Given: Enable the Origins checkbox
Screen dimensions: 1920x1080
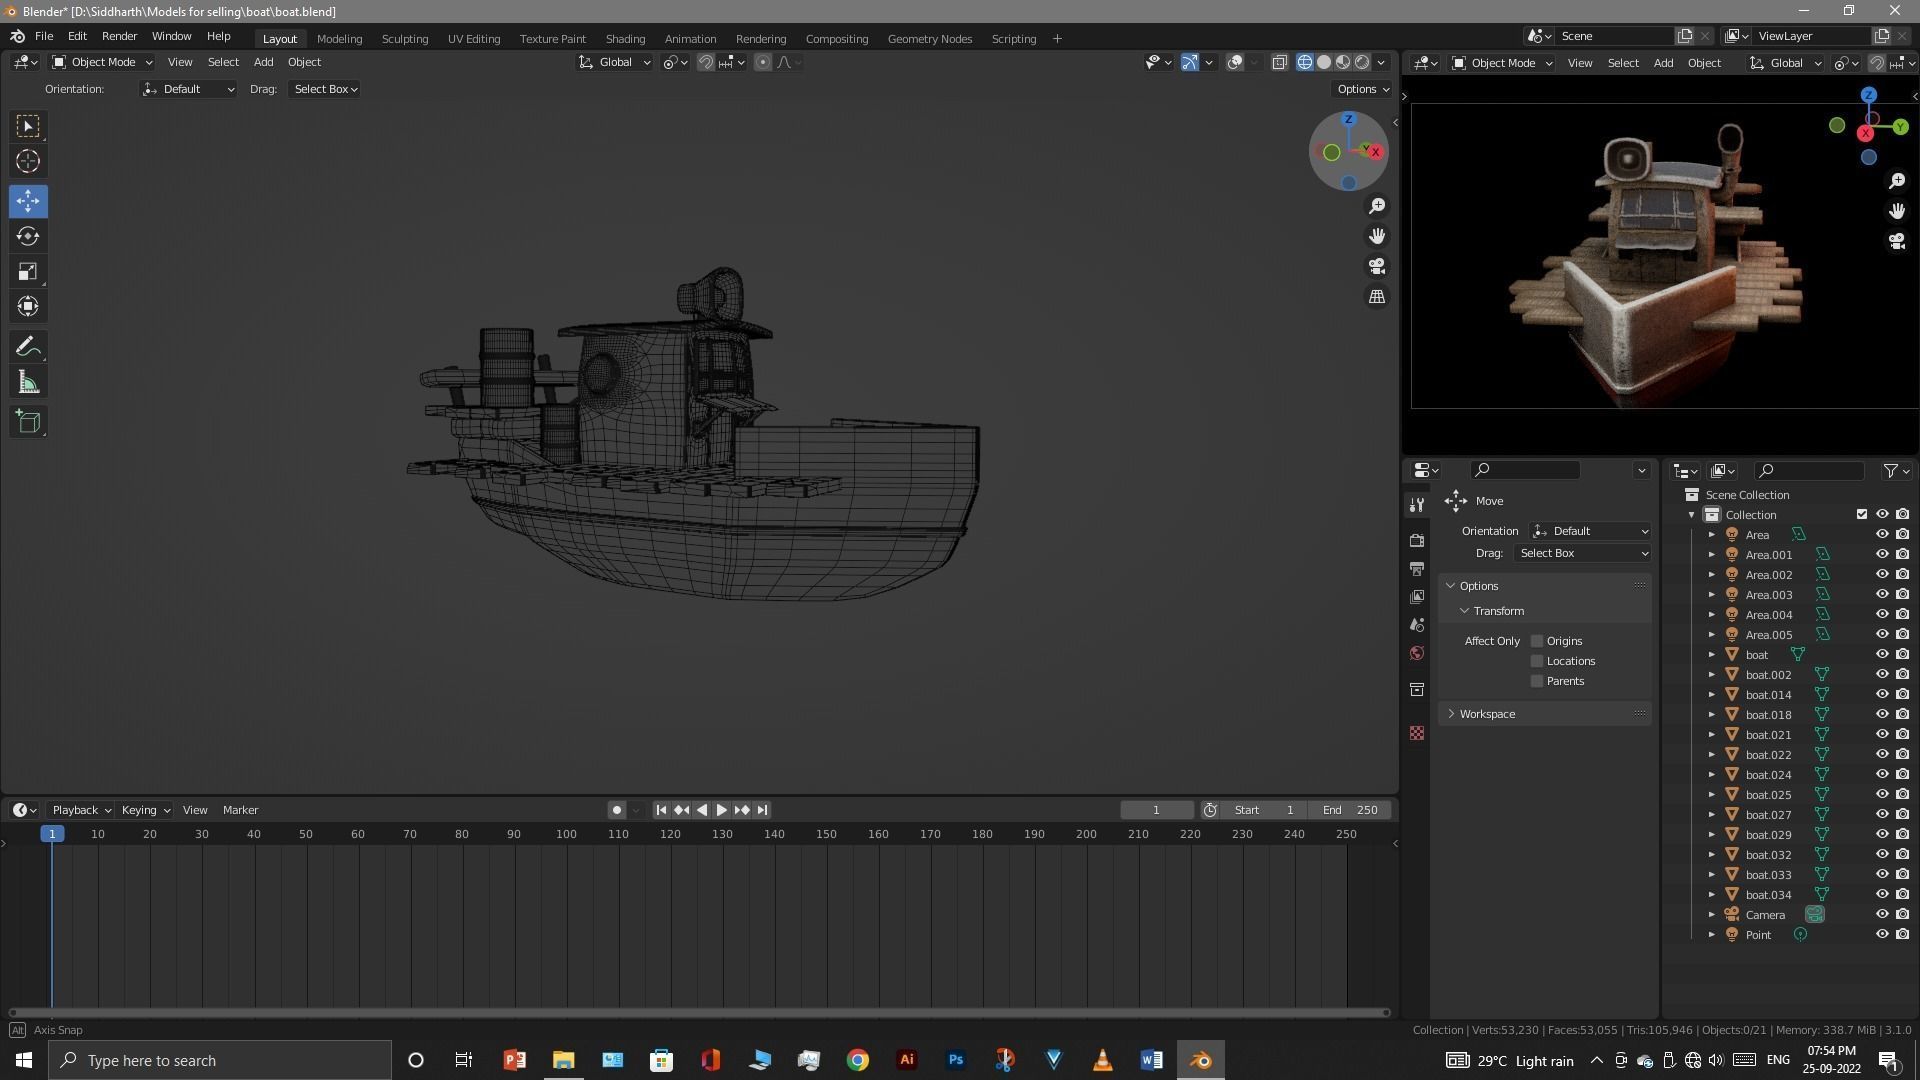Looking at the screenshot, I should click(x=1537, y=641).
